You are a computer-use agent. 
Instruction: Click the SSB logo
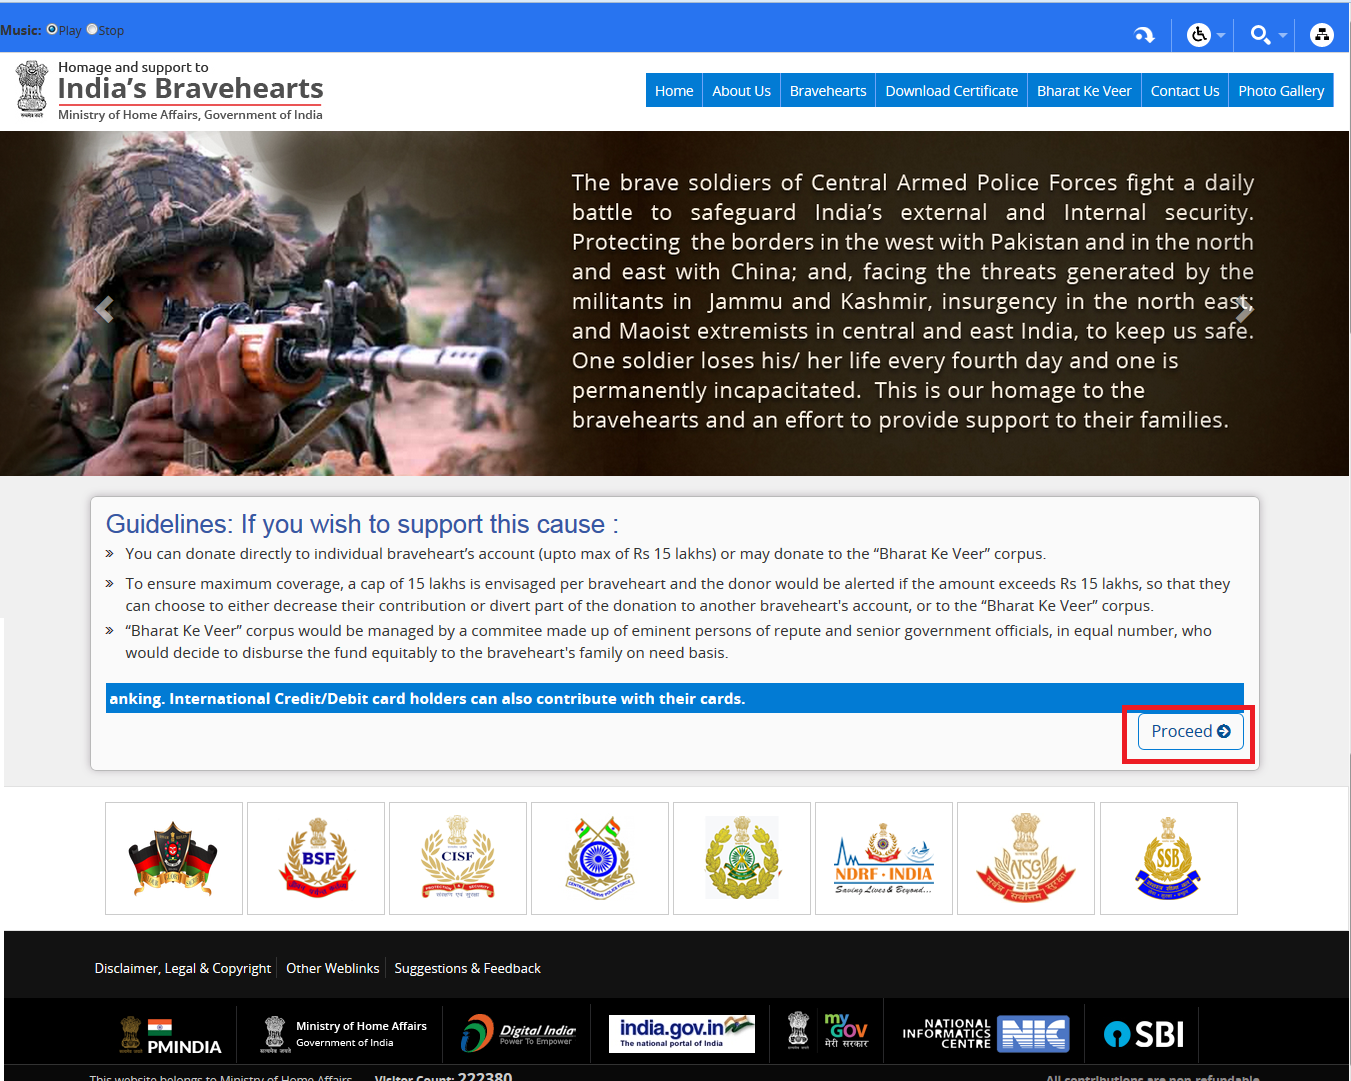pos(1167,858)
